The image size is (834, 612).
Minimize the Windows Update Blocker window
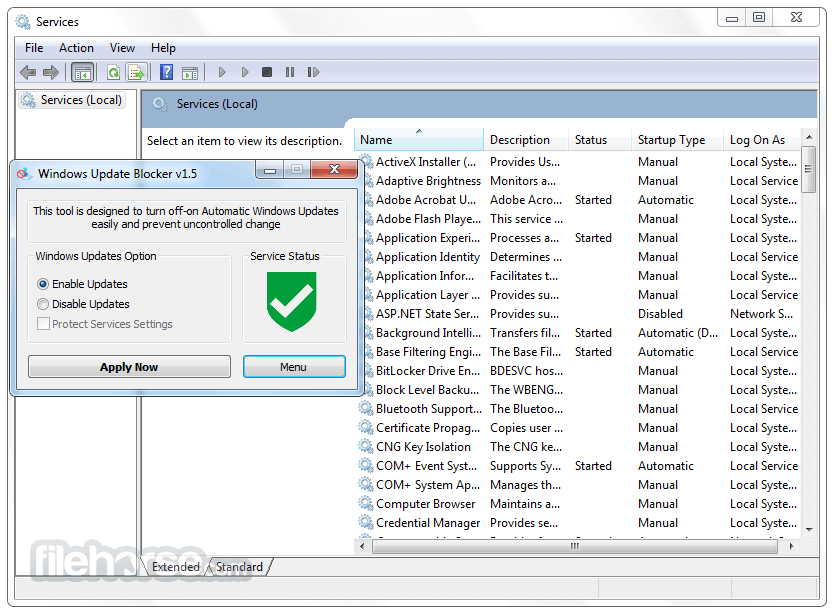pyautogui.click(x=270, y=170)
